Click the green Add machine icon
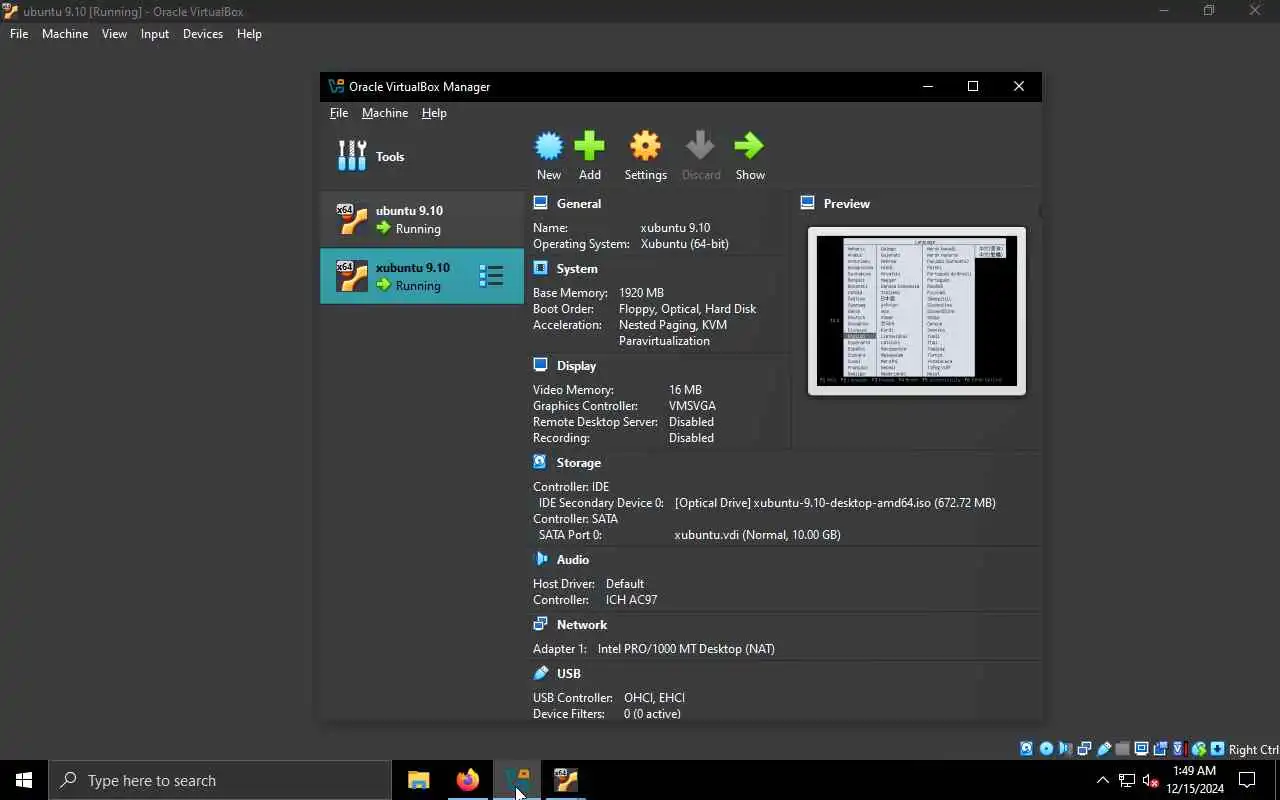 pos(589,147)
